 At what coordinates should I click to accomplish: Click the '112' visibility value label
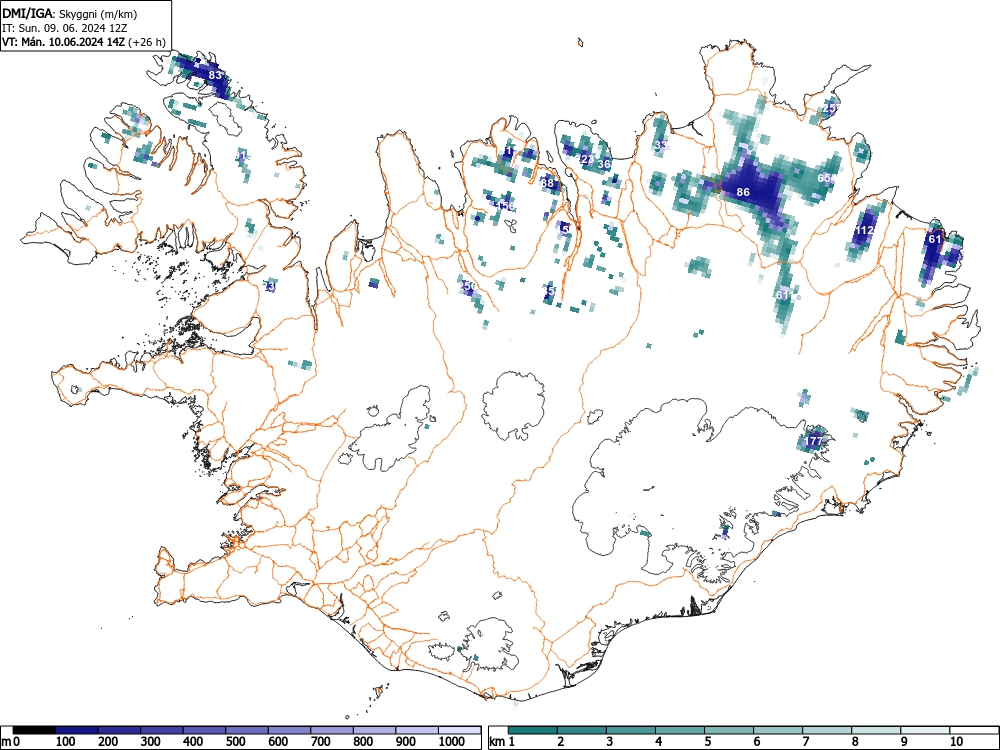click(x=865, y=230)
